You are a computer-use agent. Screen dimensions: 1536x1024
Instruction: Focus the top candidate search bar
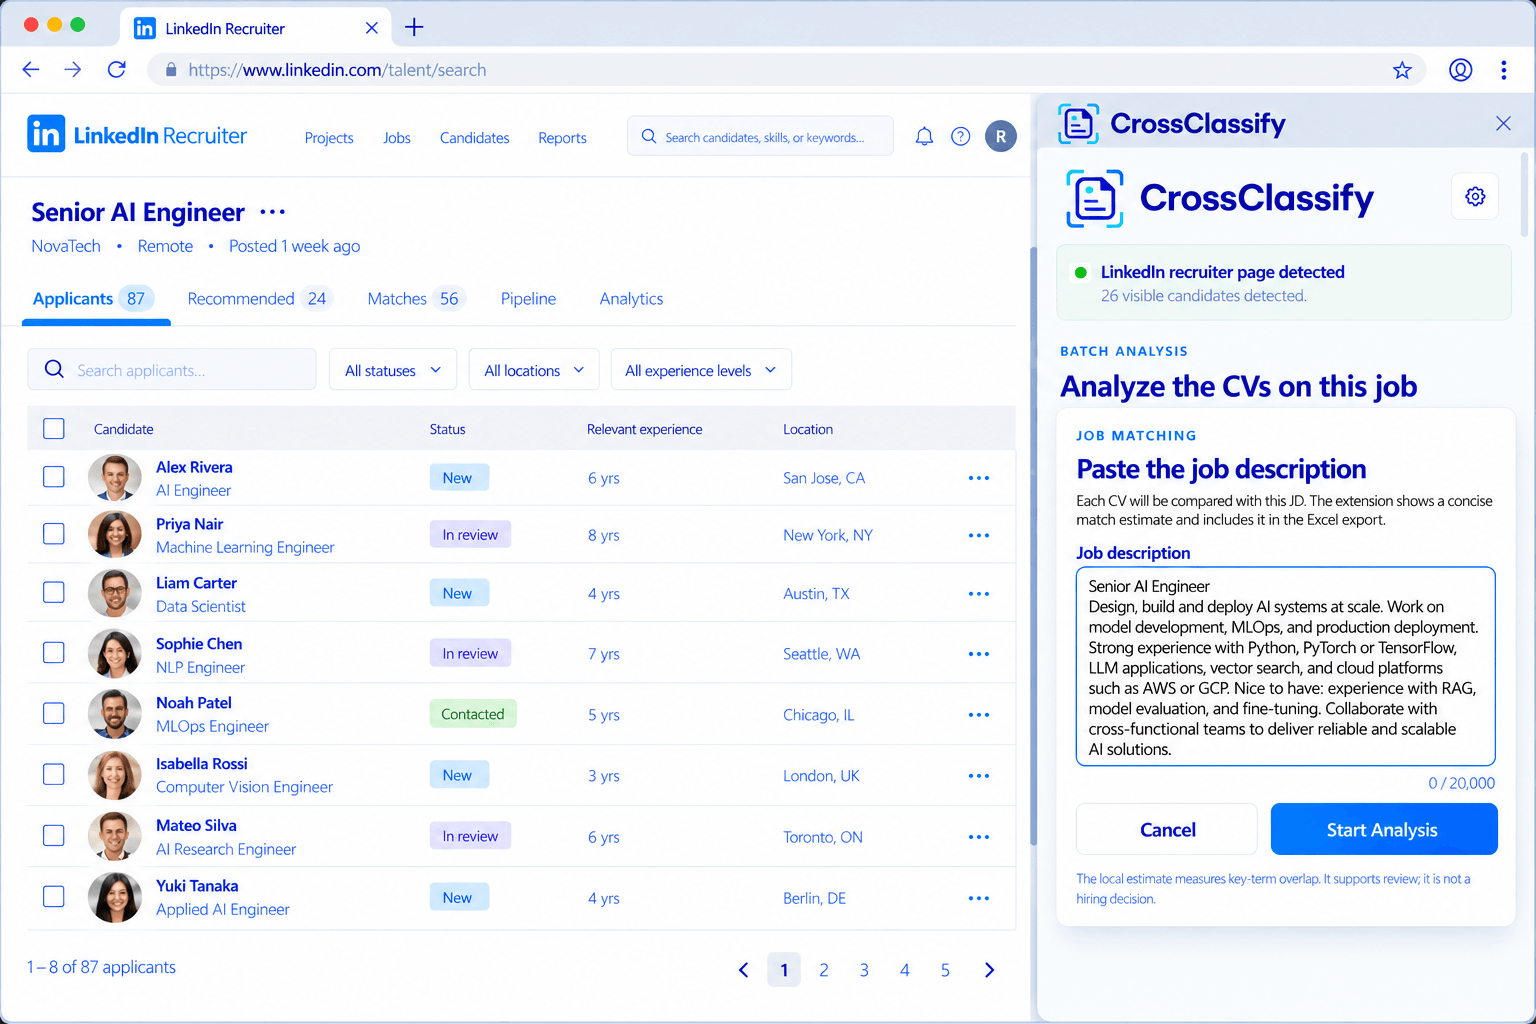760,137
